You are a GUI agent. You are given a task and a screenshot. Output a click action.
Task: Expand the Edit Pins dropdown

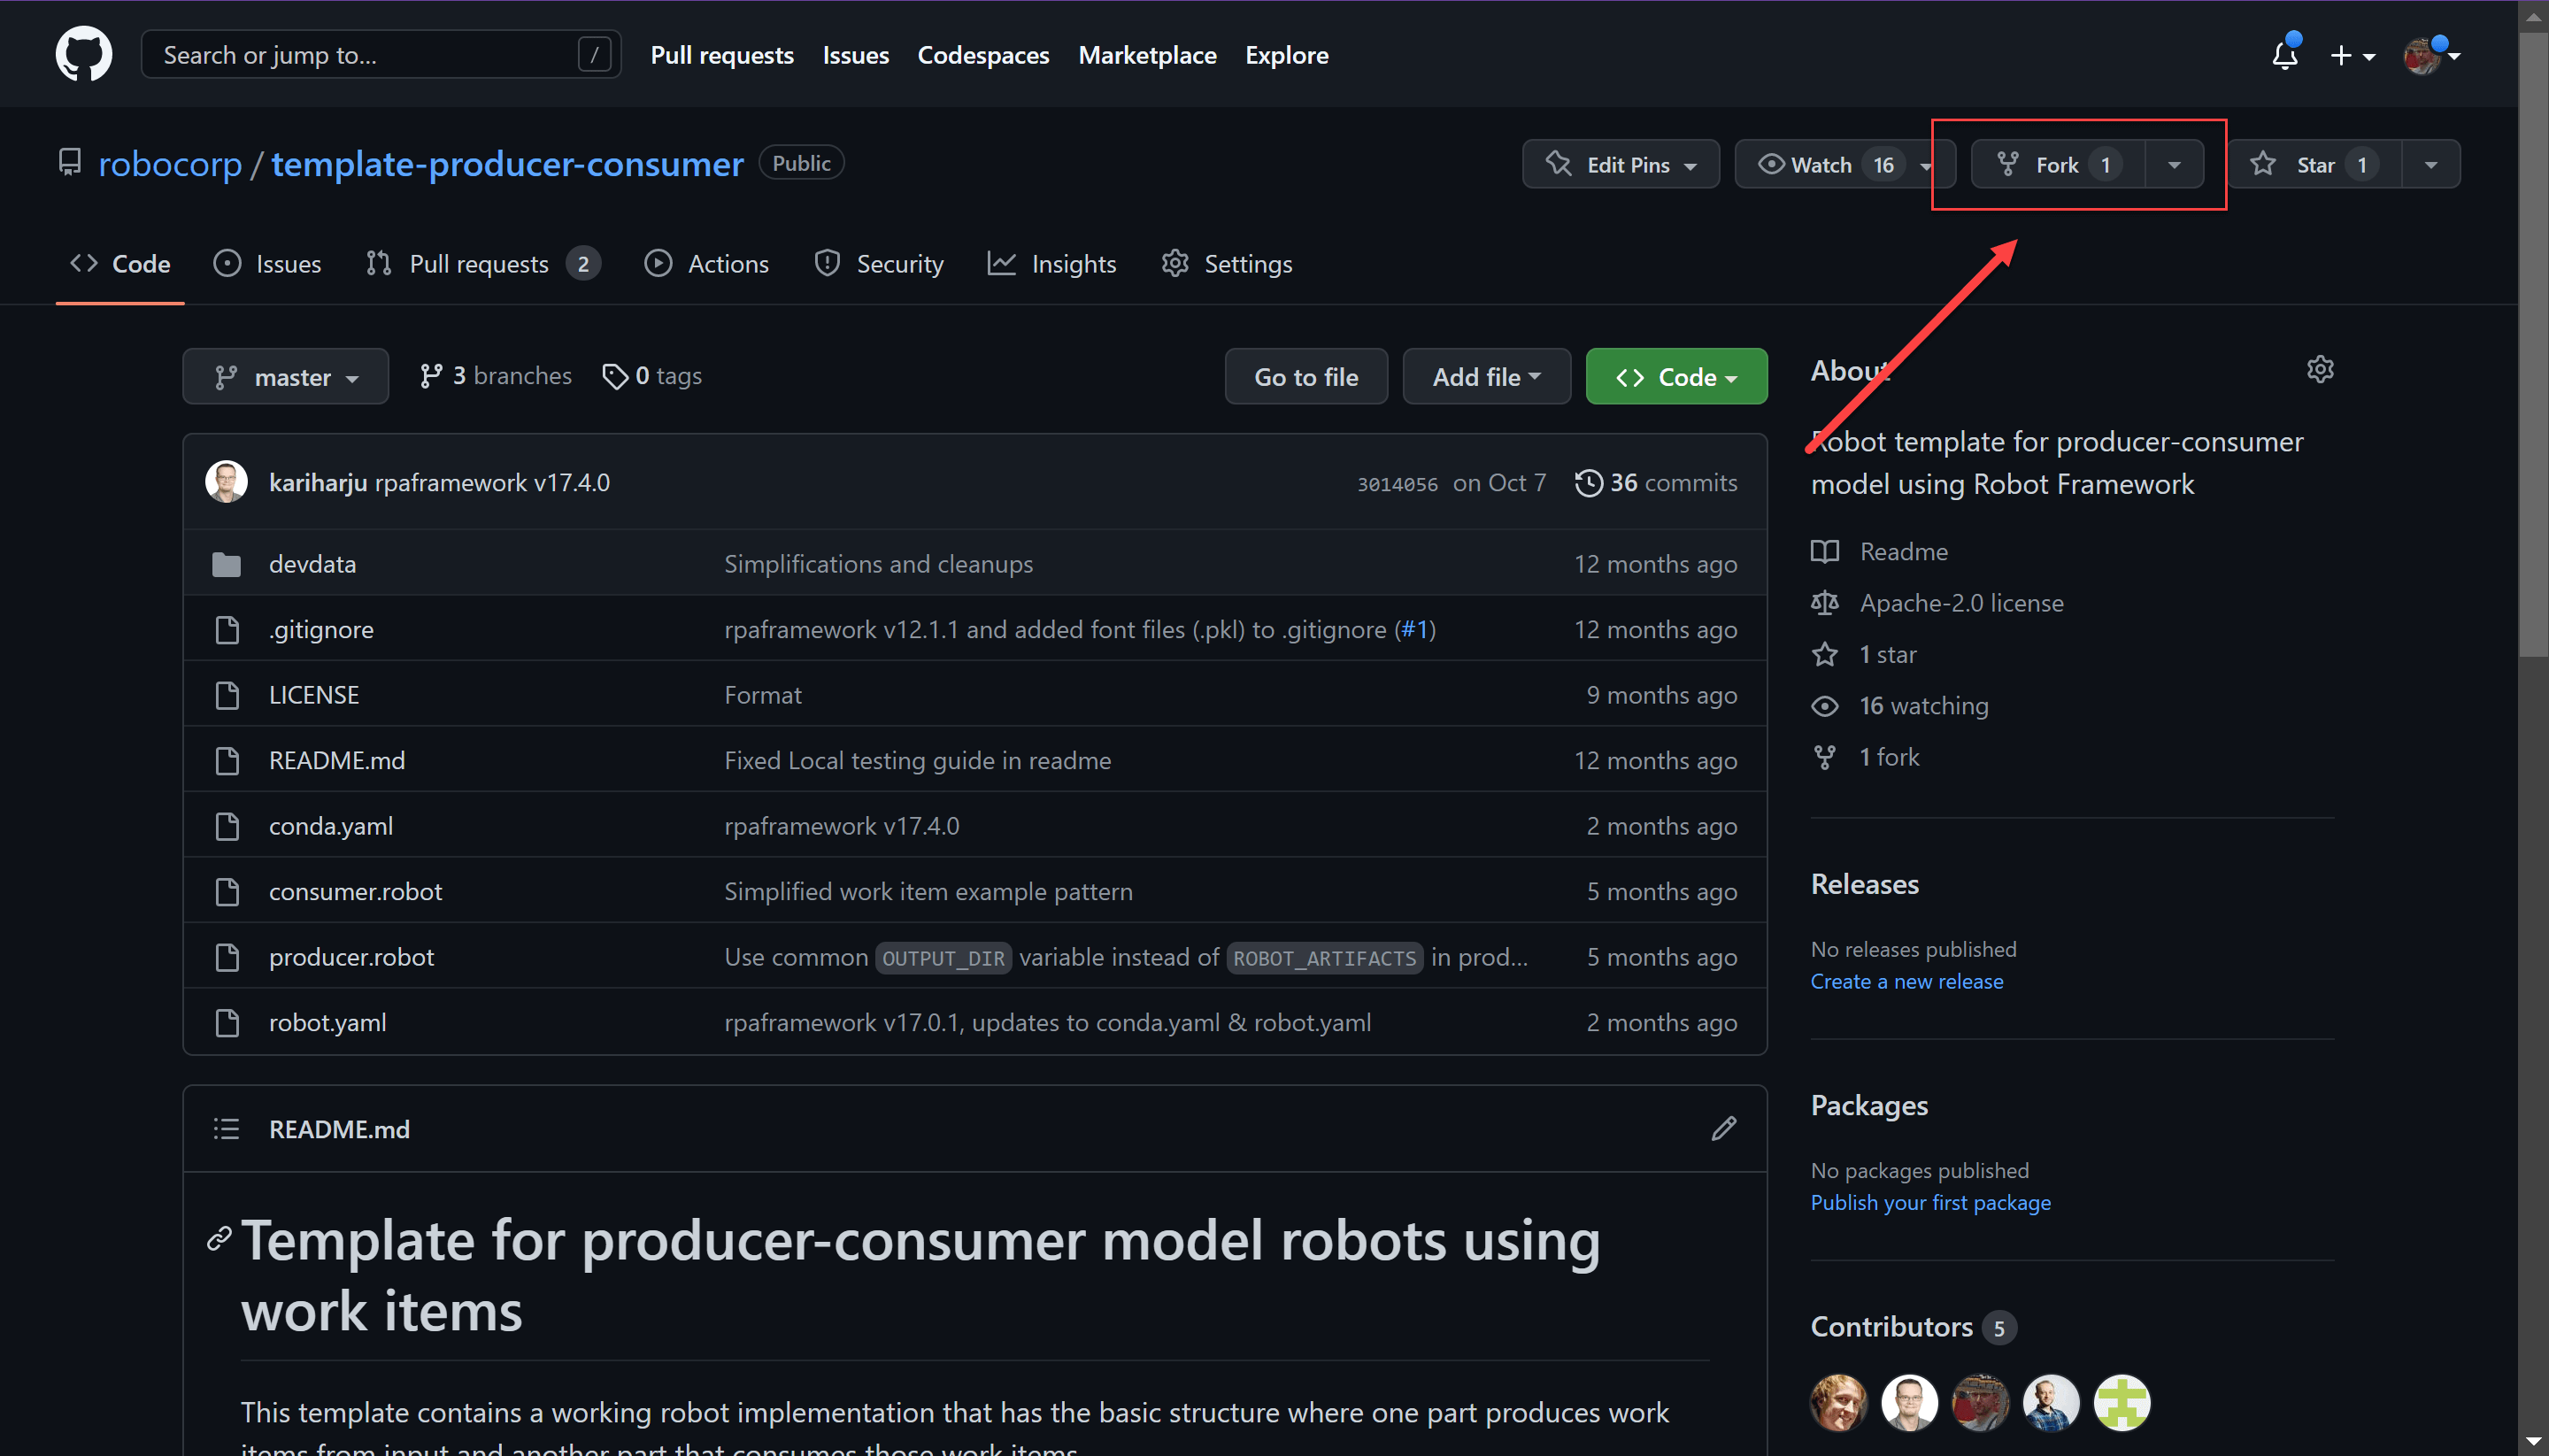[1620, 165]
